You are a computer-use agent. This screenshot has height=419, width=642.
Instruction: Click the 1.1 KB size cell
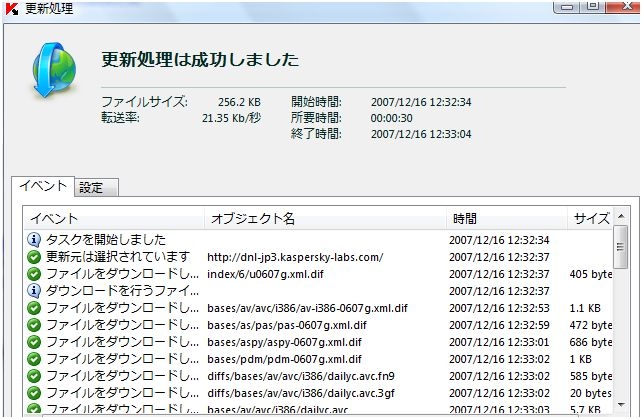tap(585, 308)
